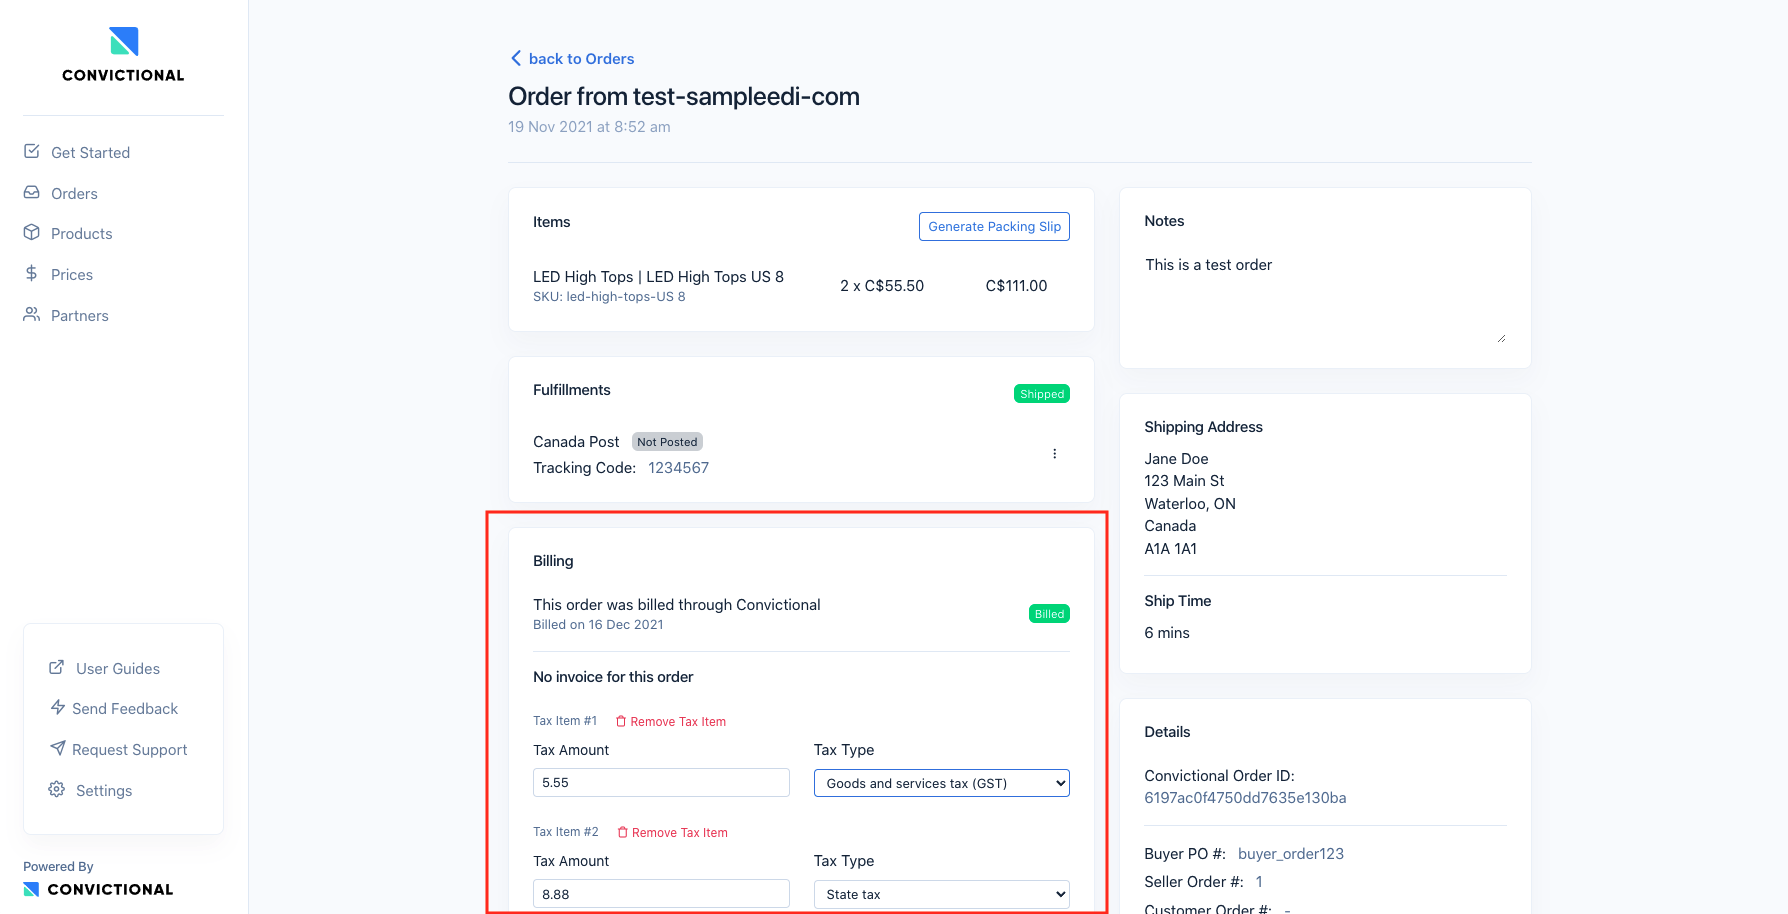
Task: Click the trash icon for Tax Item #2
Action: 623,832
